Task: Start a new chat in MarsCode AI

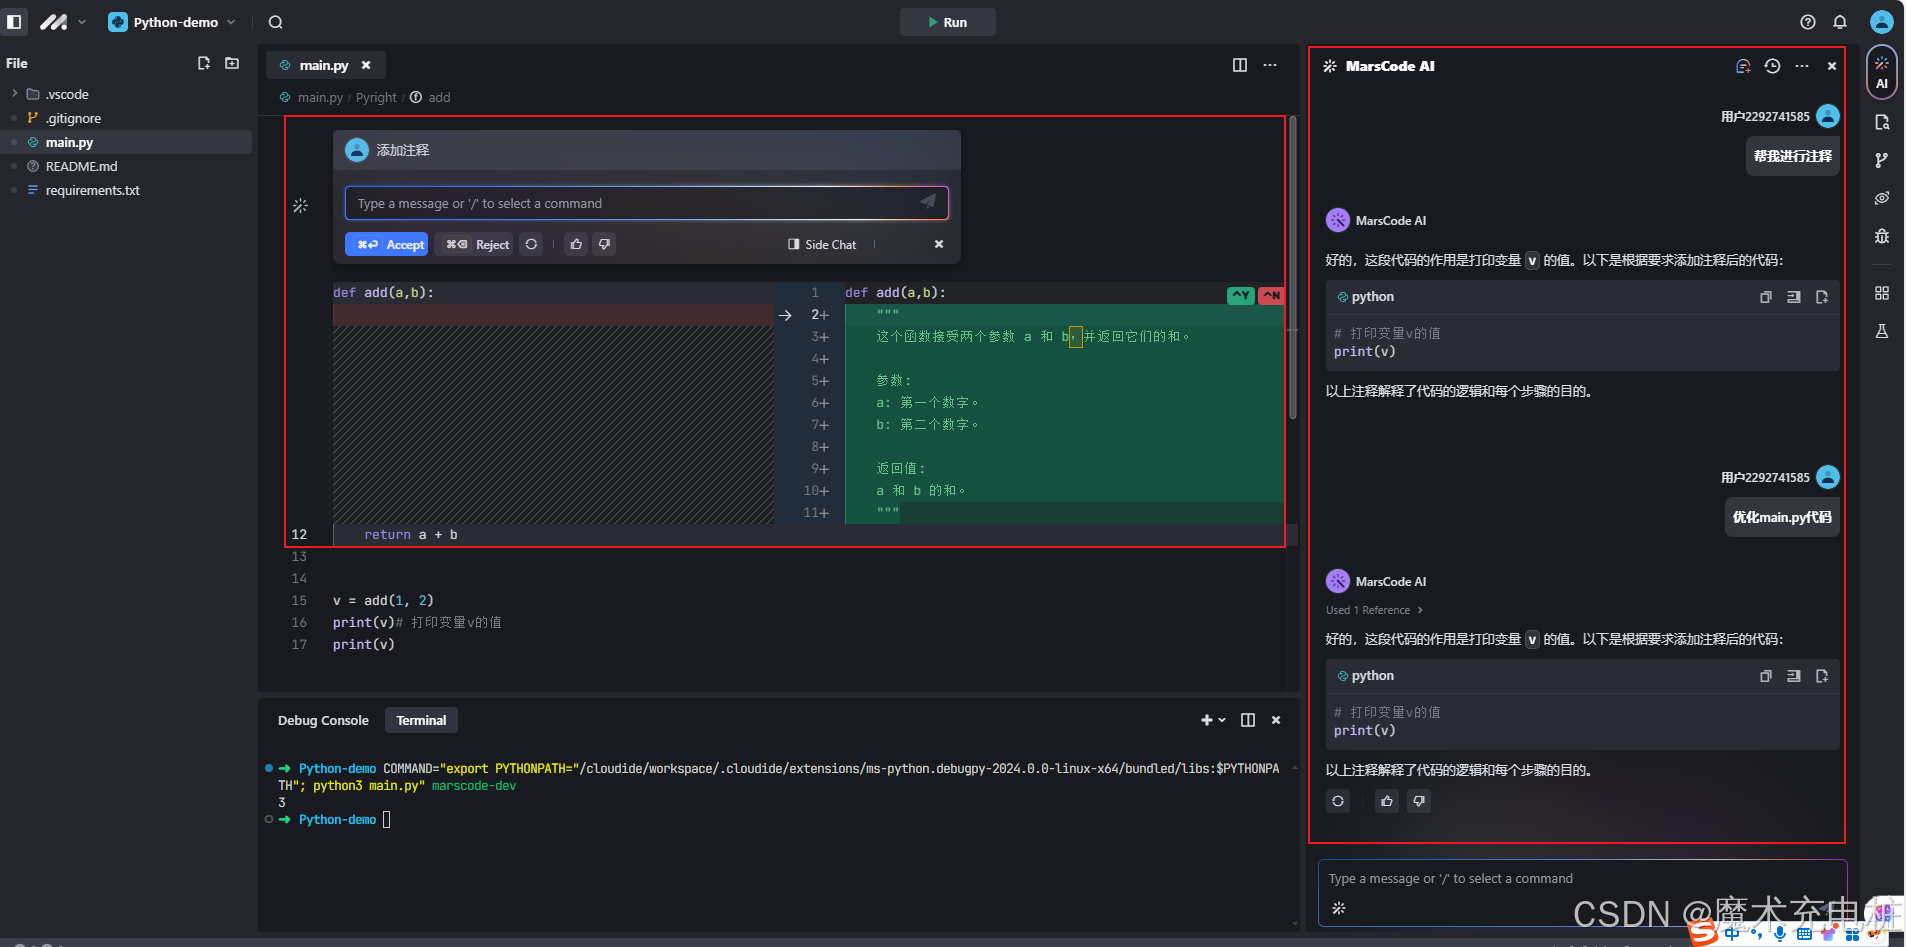Action: pos(1743,66)
